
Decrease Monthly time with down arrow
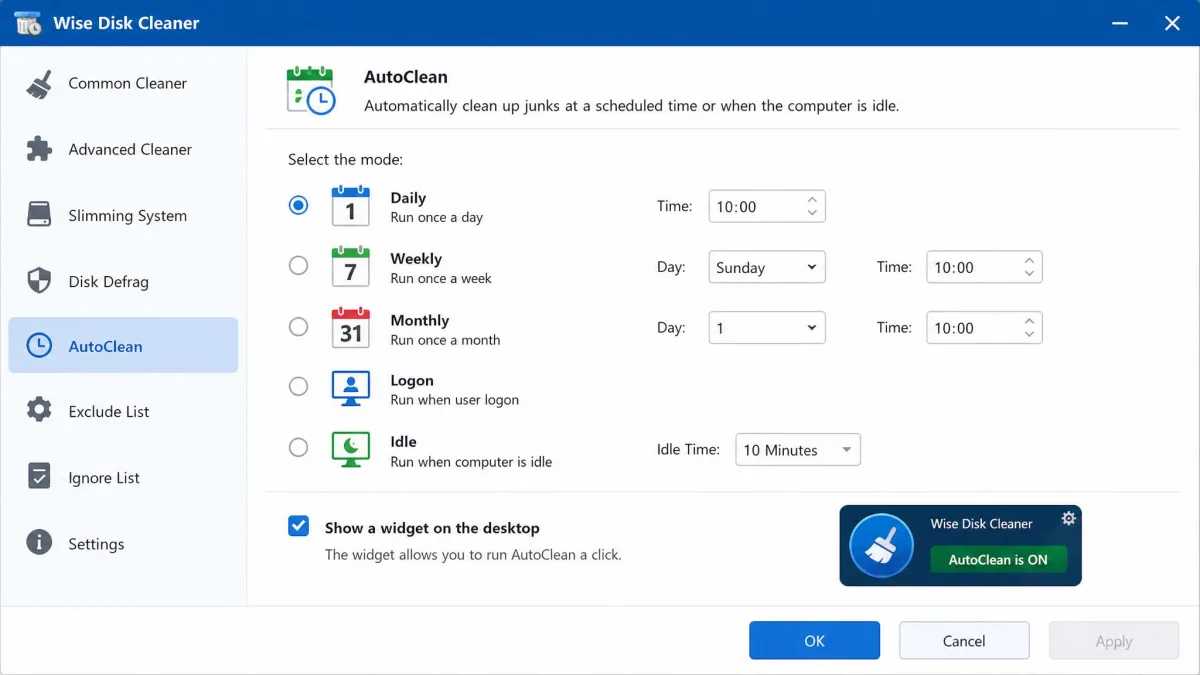(1029, 335)
